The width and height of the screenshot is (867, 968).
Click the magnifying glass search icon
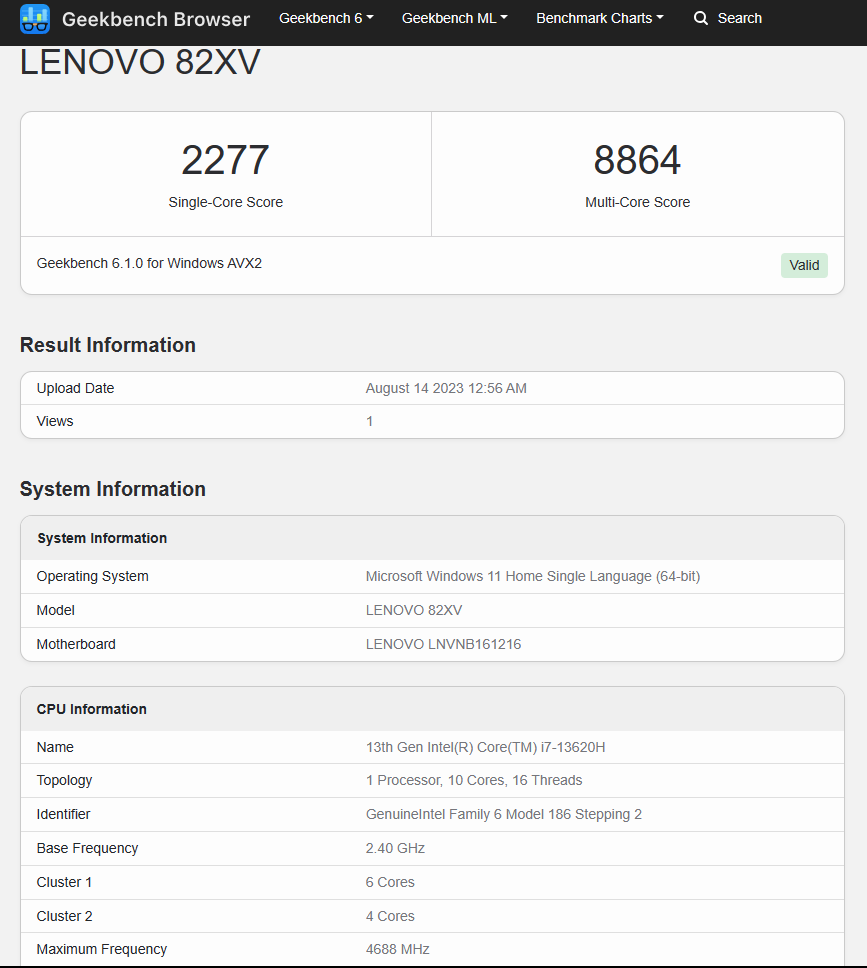tap(701, 19)
